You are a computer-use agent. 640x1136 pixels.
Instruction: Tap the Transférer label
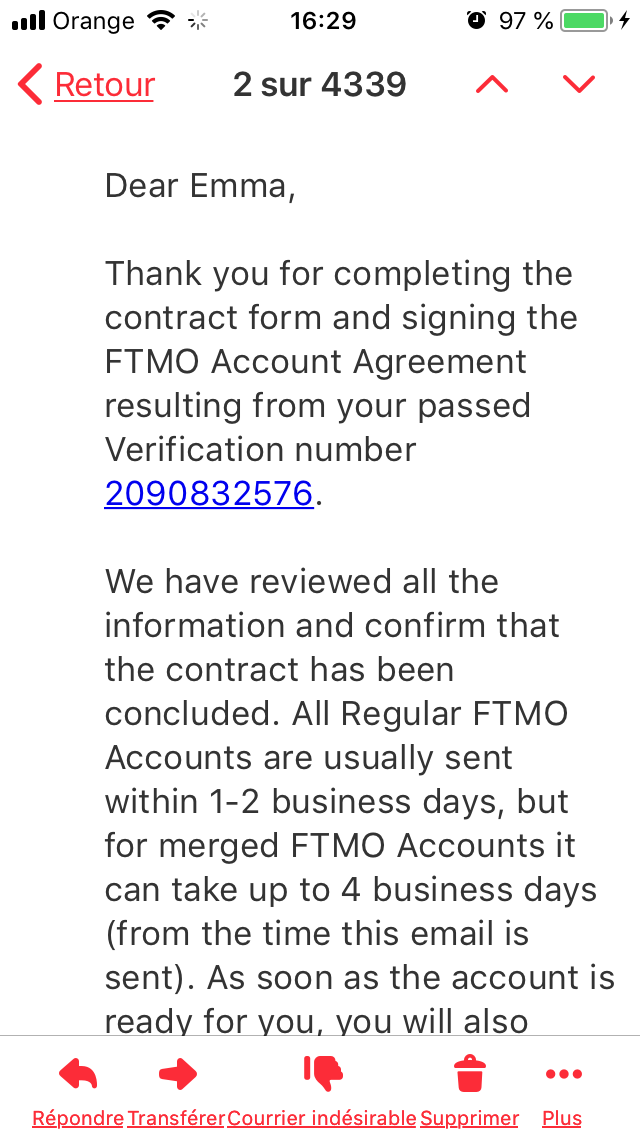pyautogui.click(x=176, y=1118)
